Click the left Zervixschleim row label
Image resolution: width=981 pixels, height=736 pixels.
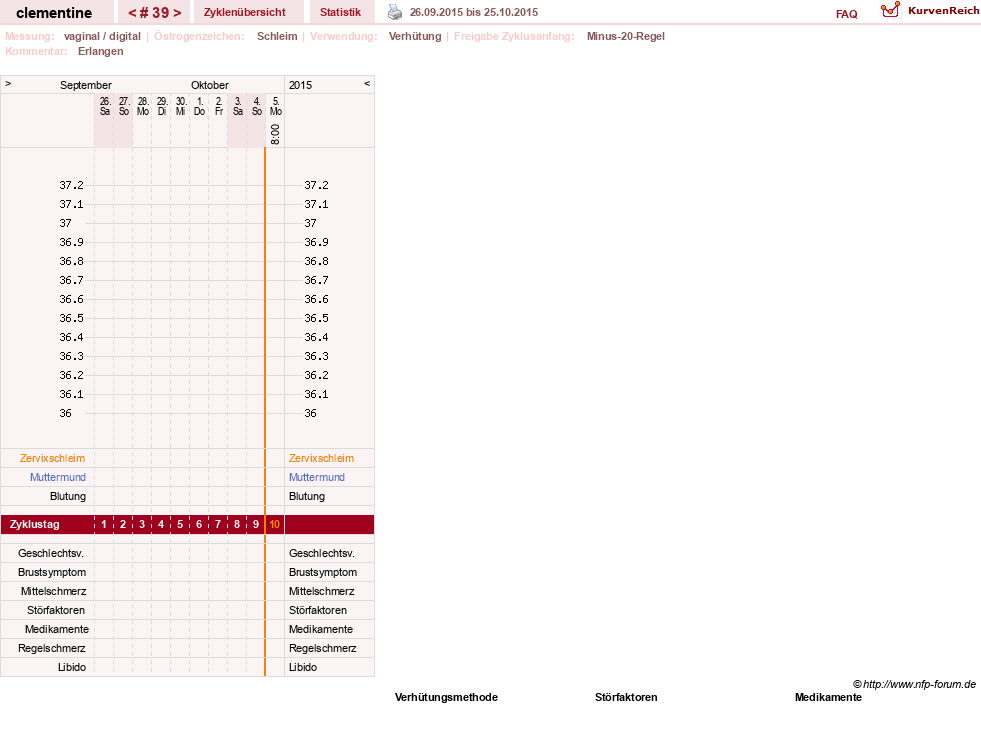52,458
